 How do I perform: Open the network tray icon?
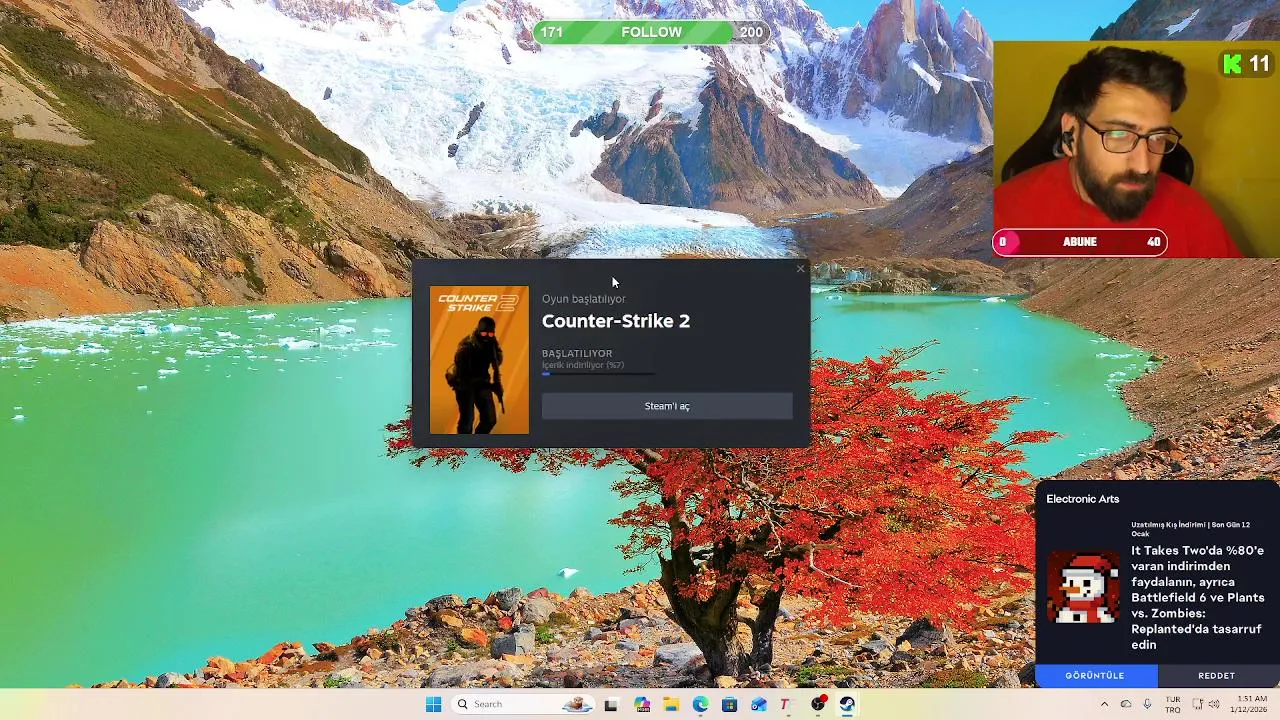pyautogui.click(x=1196, y=704)
